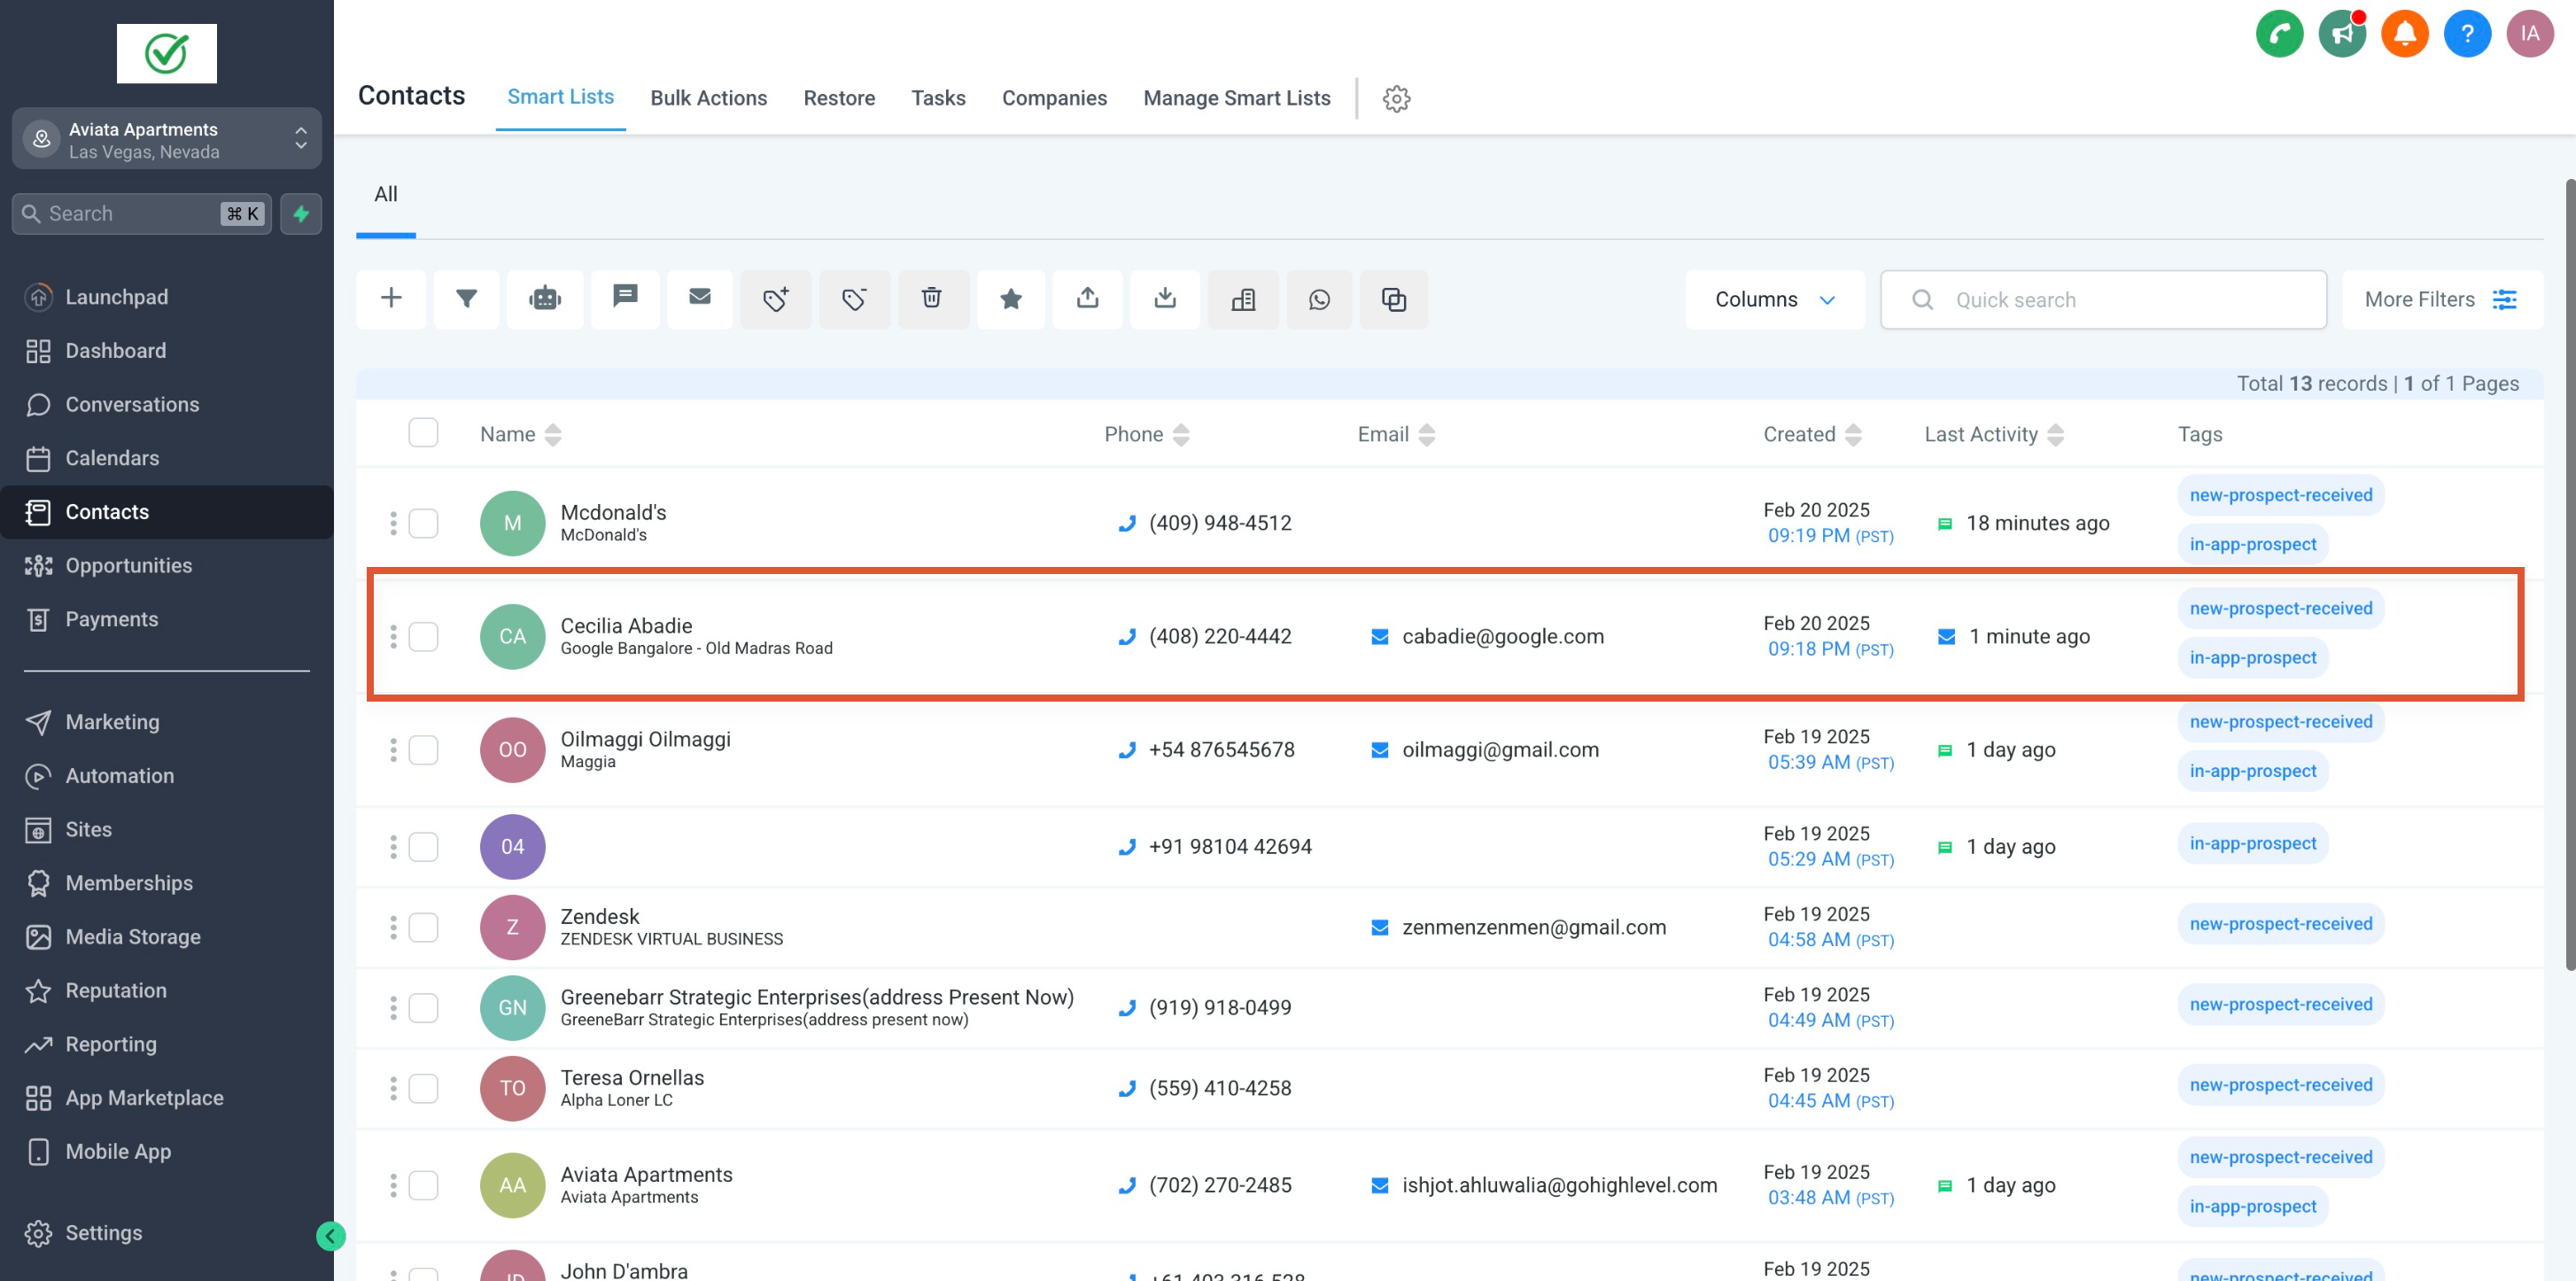Open the Cecilia Abadie row three-dot menu
2576x1281 pixels.
pyautogui.click(x=393, y=637)
